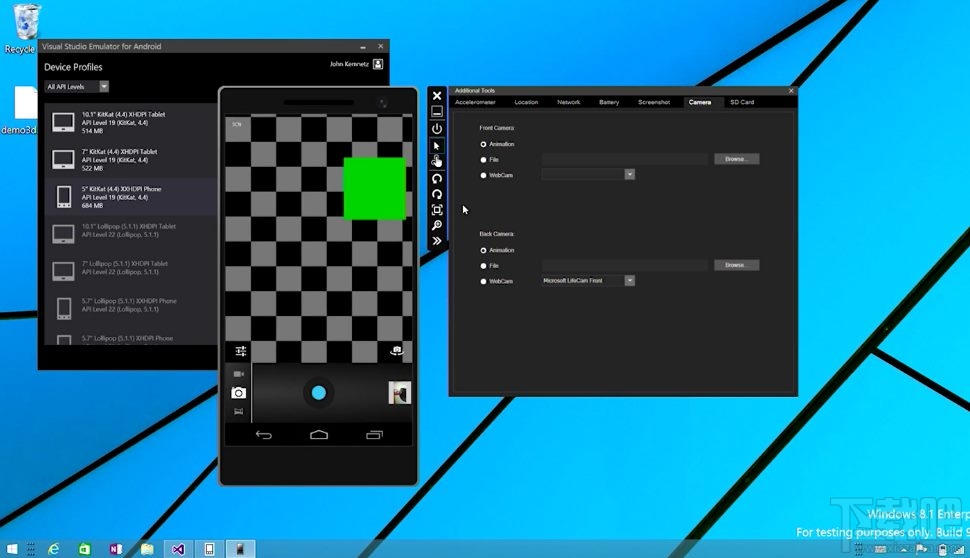Viewport: 970px width, 558px height.
Task: Open camera settings sliders icon
Action: tap(241, 351)
